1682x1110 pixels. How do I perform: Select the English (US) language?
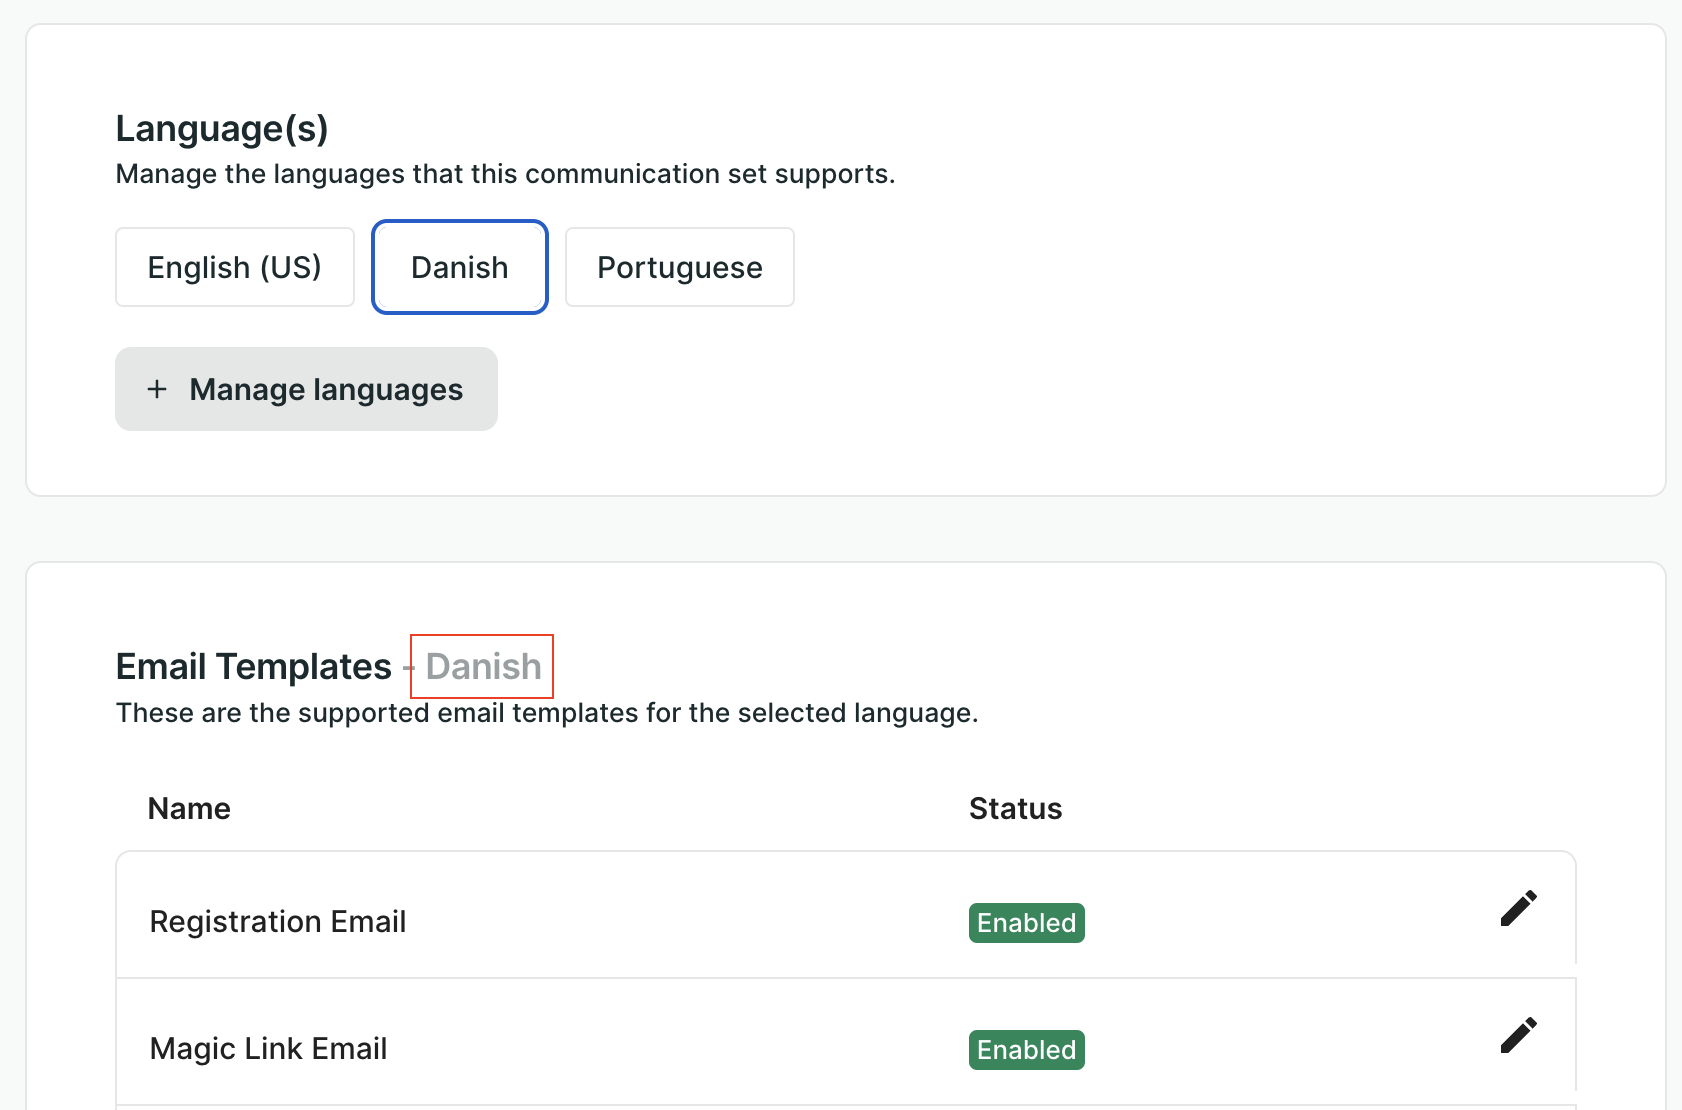pos(235,267)
